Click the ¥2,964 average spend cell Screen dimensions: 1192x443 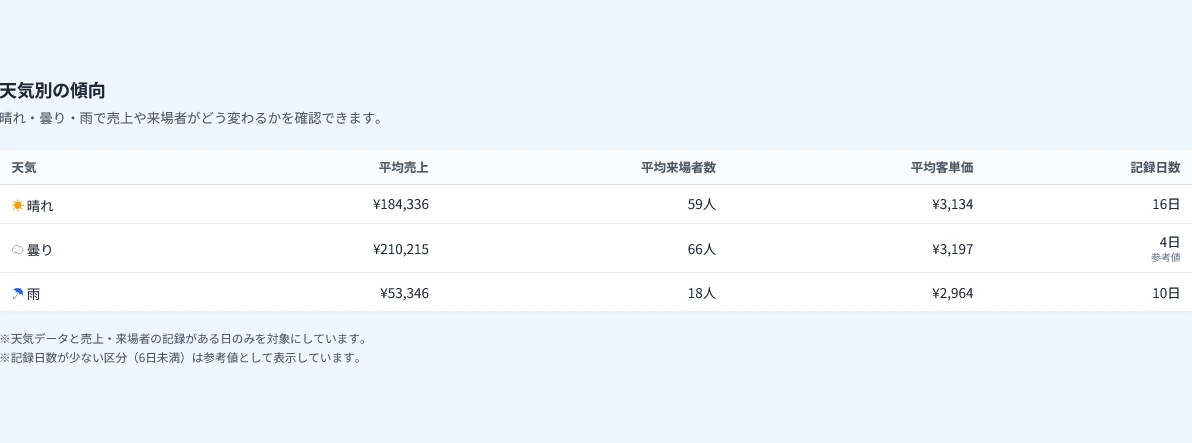click(953, 293)
